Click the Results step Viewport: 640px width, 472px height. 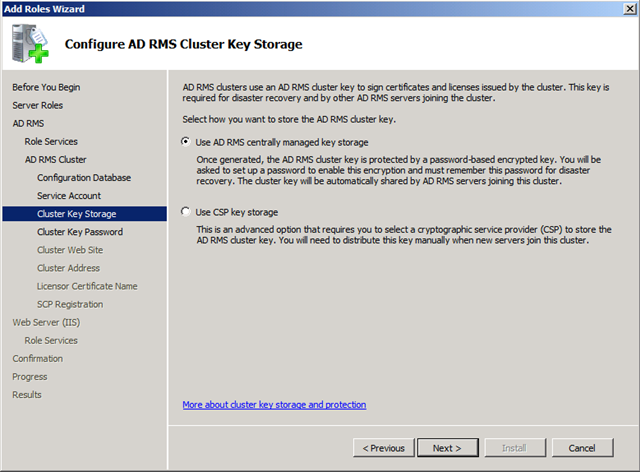coord(27,395)
